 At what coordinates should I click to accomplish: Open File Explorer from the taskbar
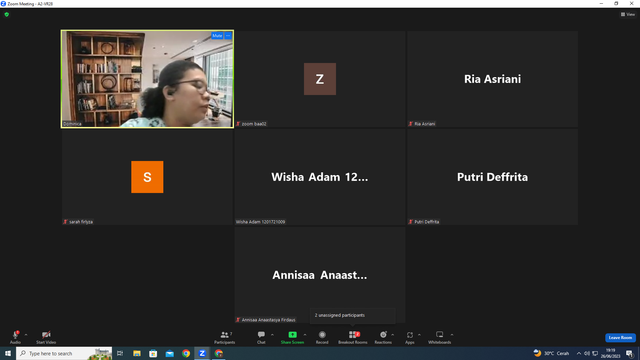(137, 353)
